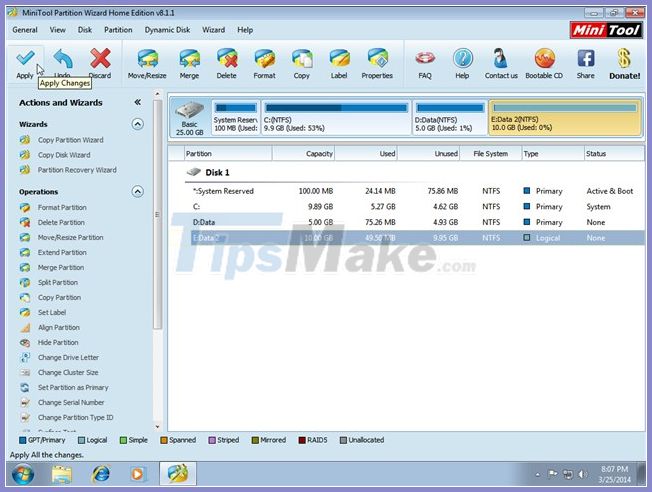Select the Move/Resize toolbar icon
The height and width of the screenshot is (492, 652).
point(147,59)
